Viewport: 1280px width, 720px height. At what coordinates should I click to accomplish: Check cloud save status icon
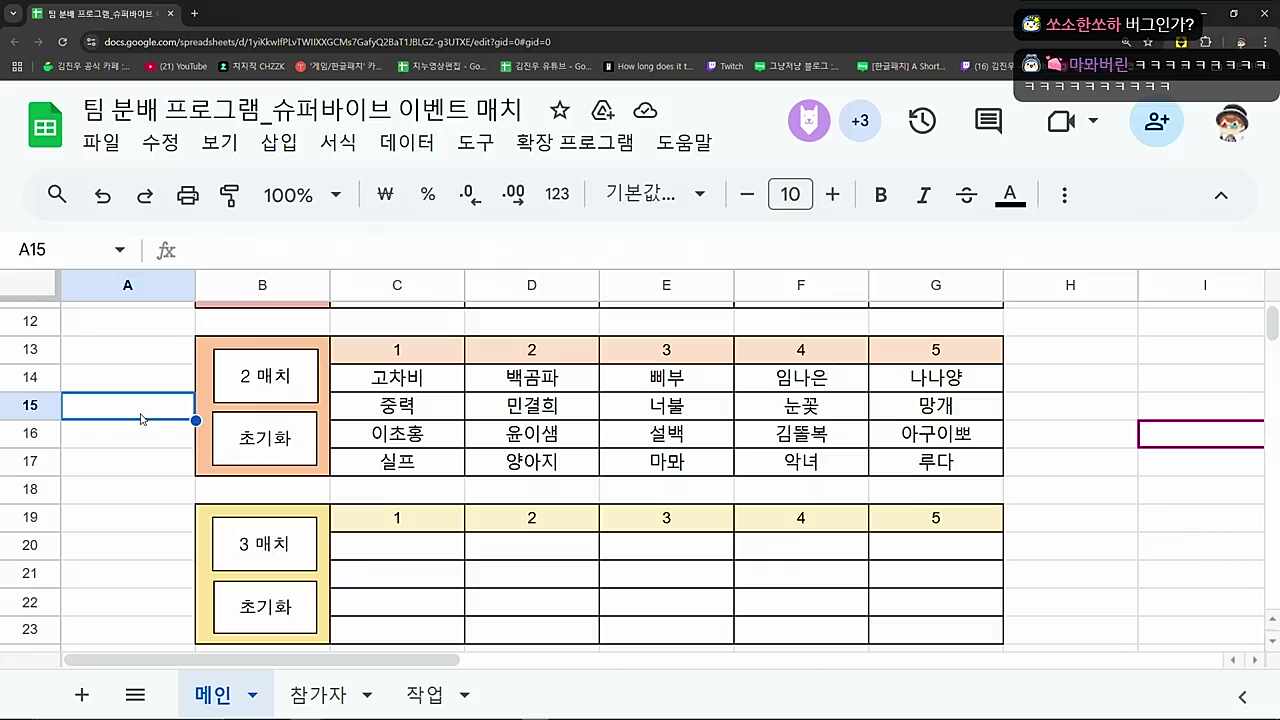646,110
